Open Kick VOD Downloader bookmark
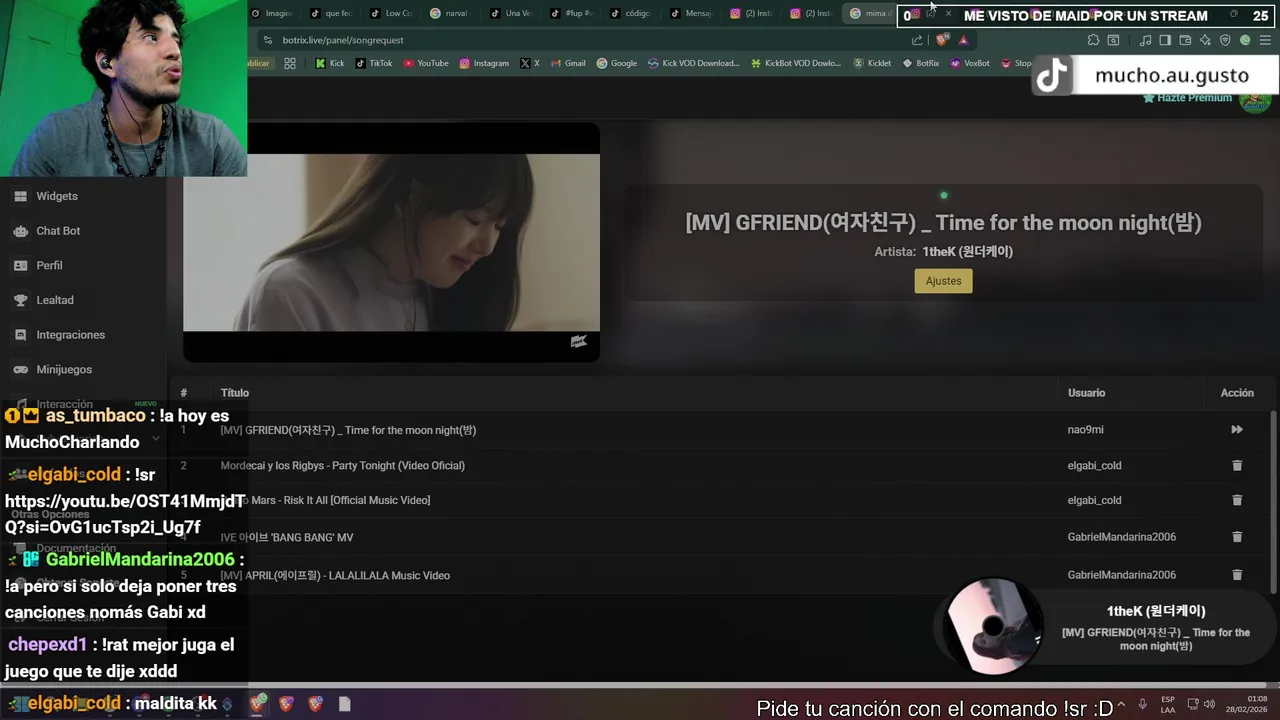The width and height of the screenshot is (1280, 720). 694,63
